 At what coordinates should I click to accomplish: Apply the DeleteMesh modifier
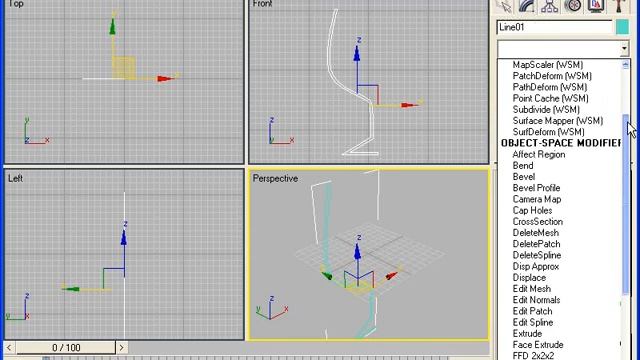pos(536,233)
